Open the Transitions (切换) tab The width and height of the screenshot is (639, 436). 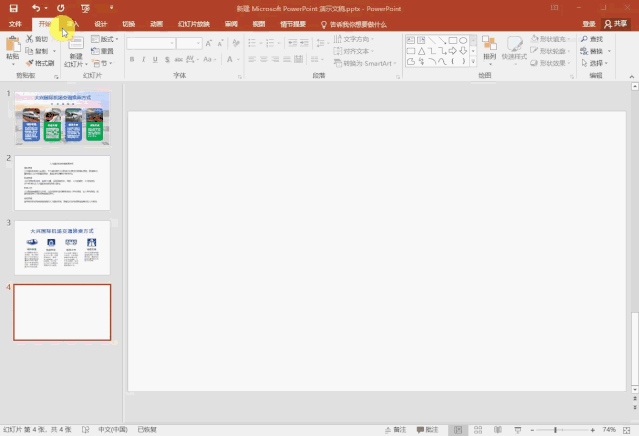(129, 24)
